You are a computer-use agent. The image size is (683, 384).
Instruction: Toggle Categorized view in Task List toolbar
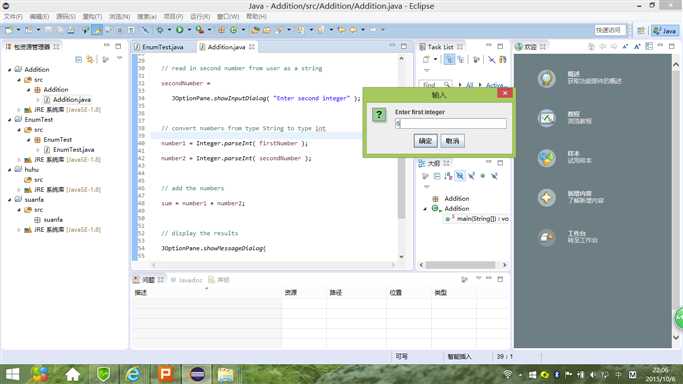(x=449, y=60)
